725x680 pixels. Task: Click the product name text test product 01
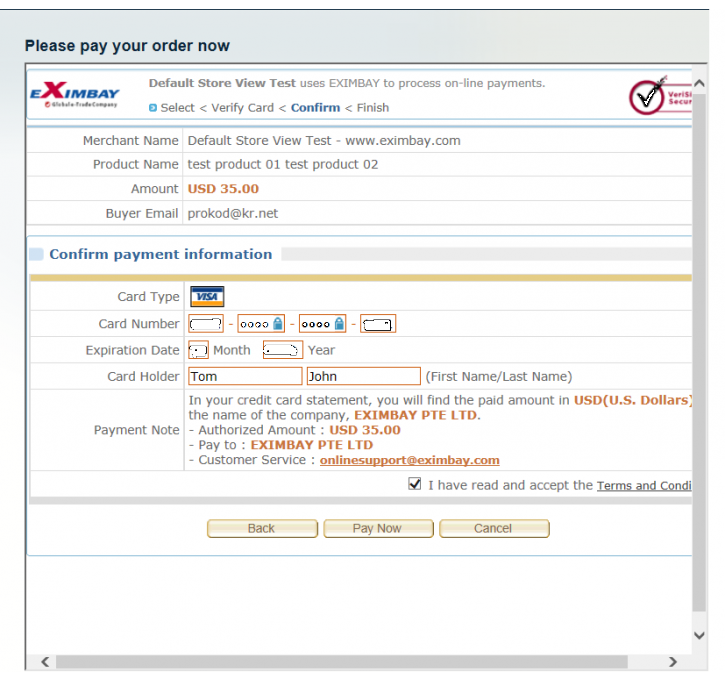click(233, 165)
